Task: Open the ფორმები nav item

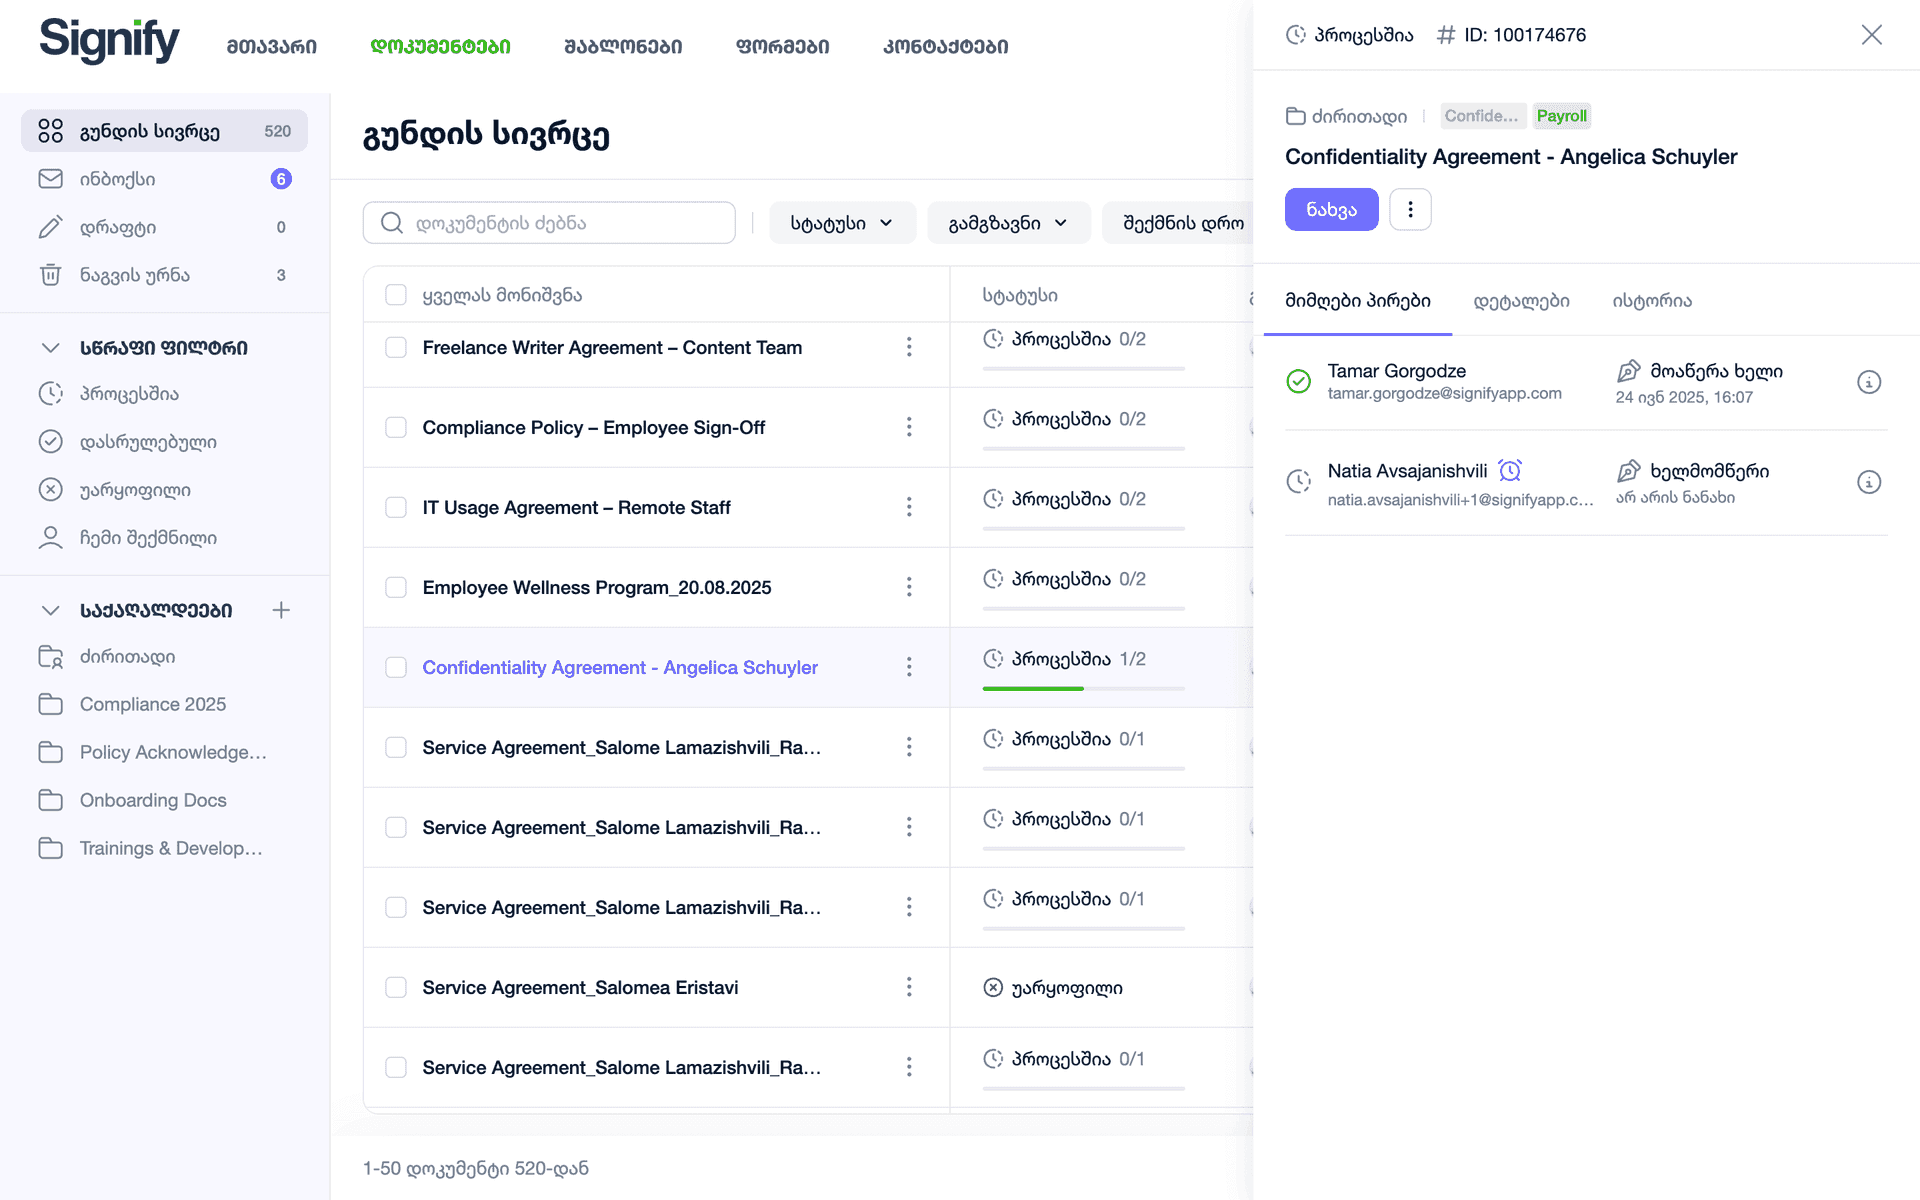Action: pos(783,46)
